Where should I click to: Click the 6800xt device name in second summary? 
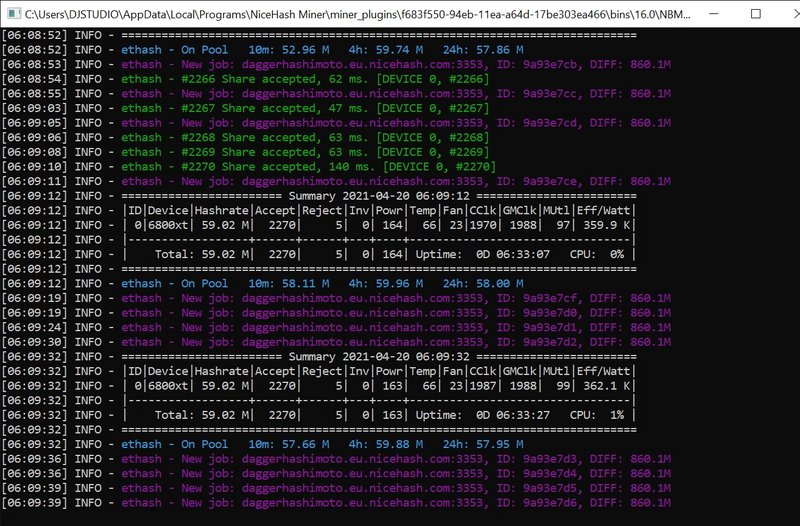click(x=168, y=386)
